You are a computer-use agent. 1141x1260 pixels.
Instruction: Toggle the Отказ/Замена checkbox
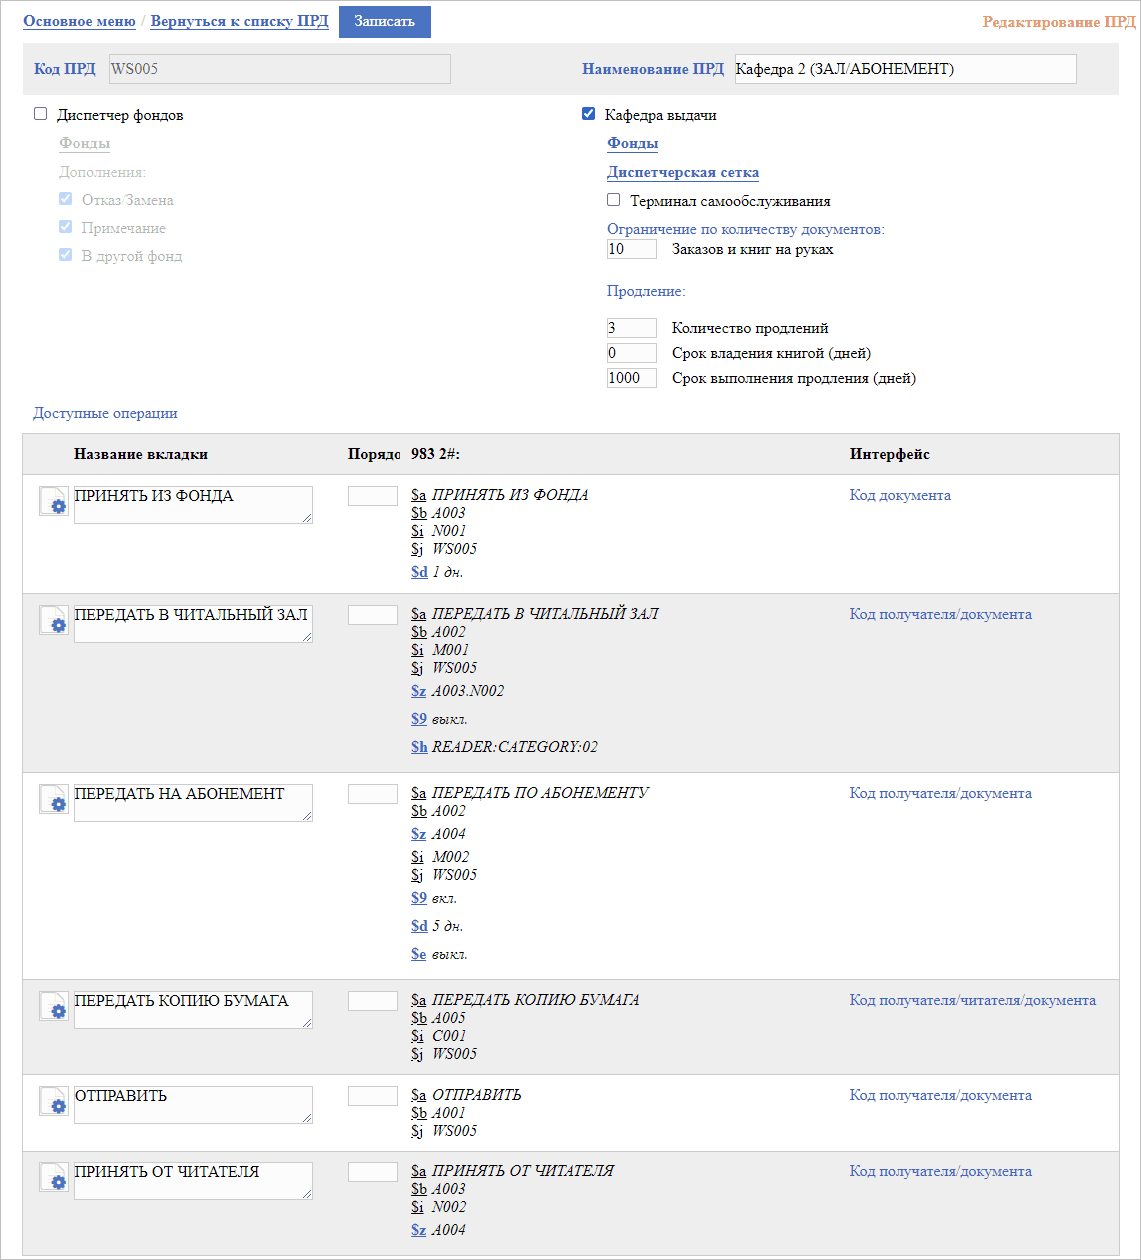(66, 199)
